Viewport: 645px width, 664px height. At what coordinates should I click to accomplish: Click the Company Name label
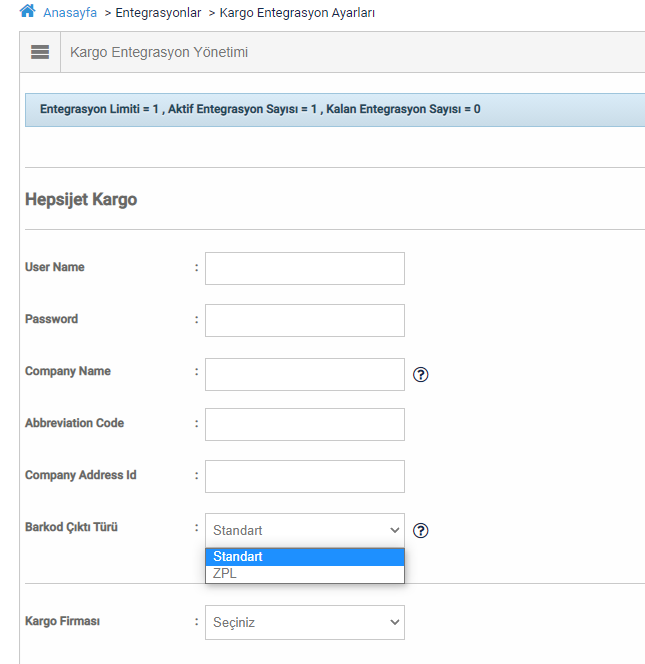click(68, 371)
